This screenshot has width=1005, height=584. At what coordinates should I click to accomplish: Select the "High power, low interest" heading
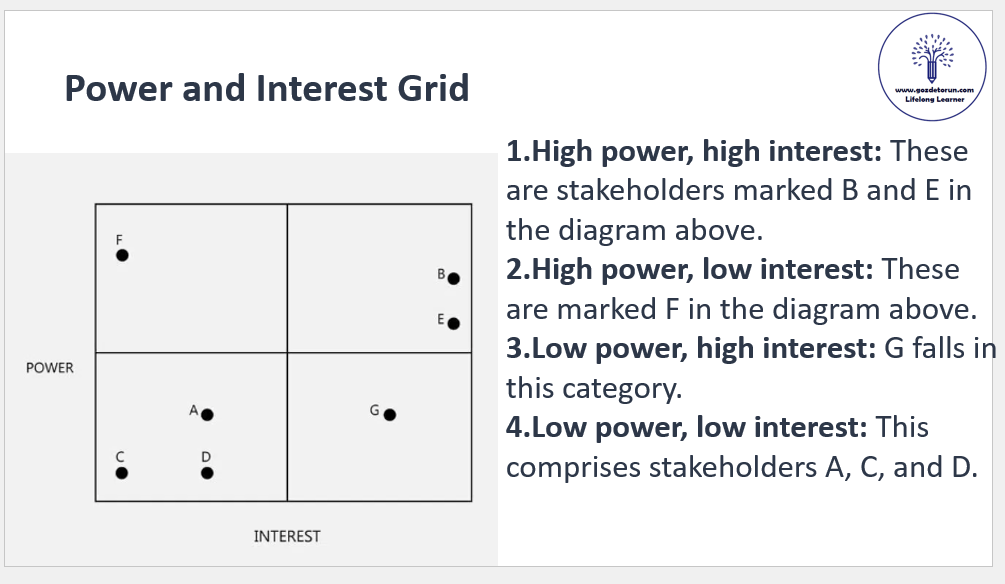689,270
